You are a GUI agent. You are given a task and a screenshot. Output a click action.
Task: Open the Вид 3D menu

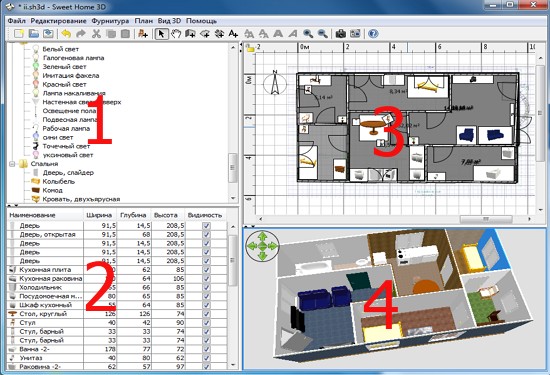[x=169, y=21]
